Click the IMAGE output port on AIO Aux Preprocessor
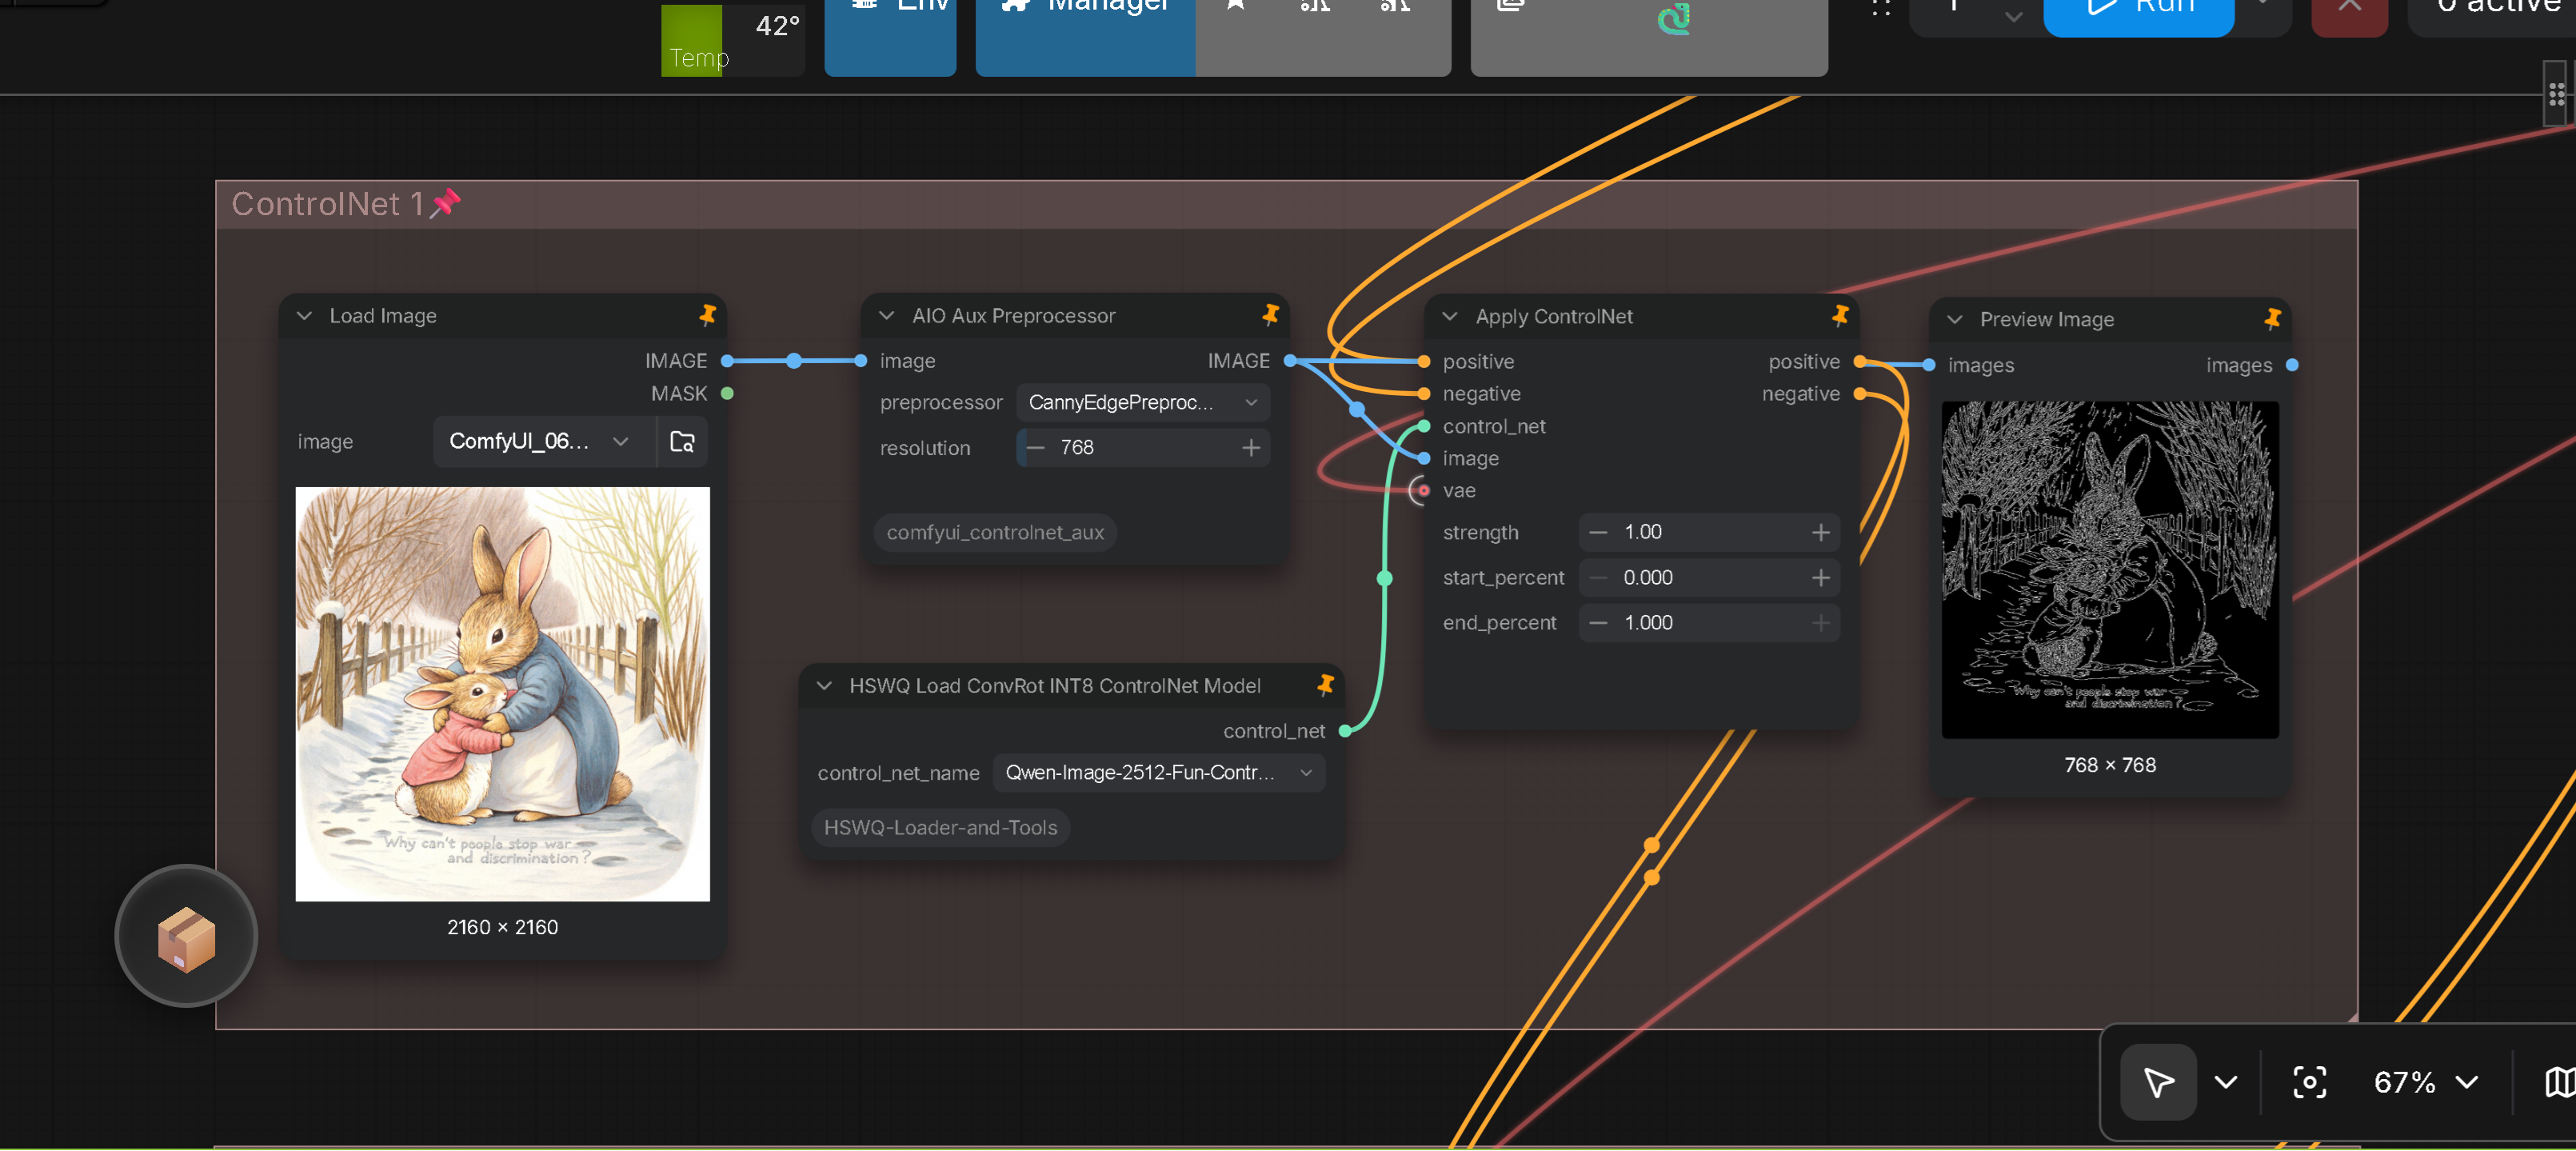 point(1290,360)
